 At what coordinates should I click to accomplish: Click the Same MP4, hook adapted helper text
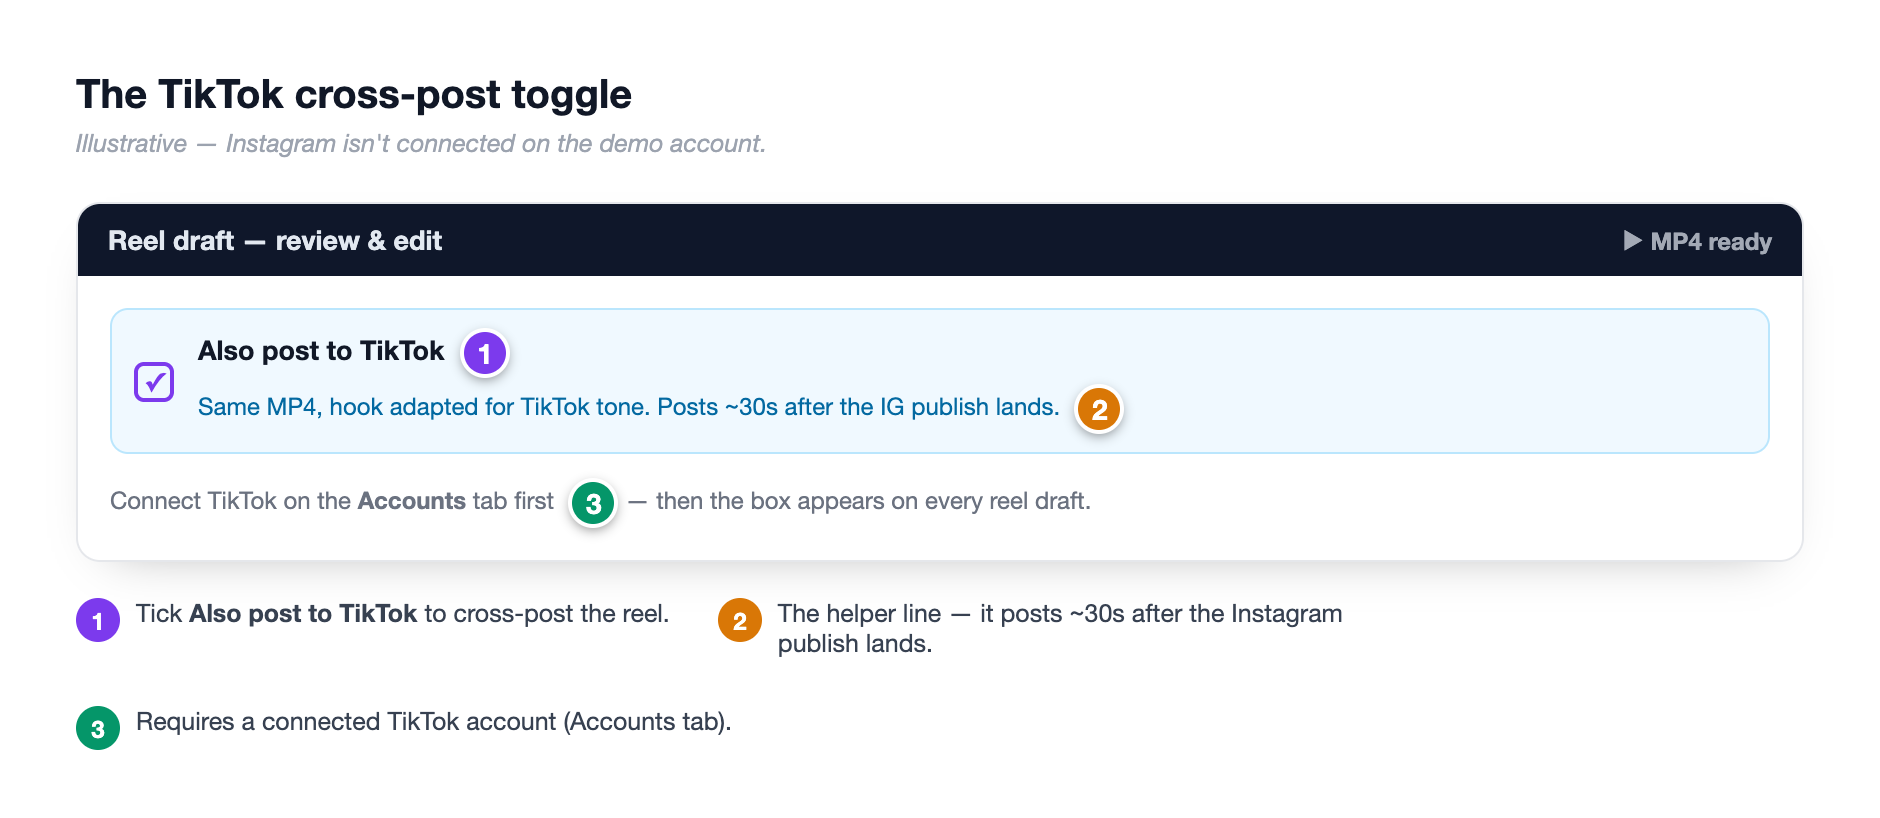click(x=628, y=407)
